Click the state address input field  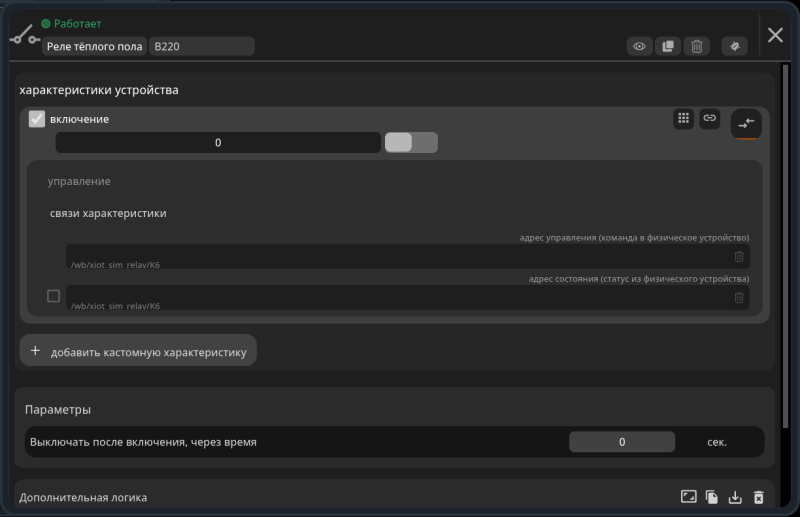(398, 298)
